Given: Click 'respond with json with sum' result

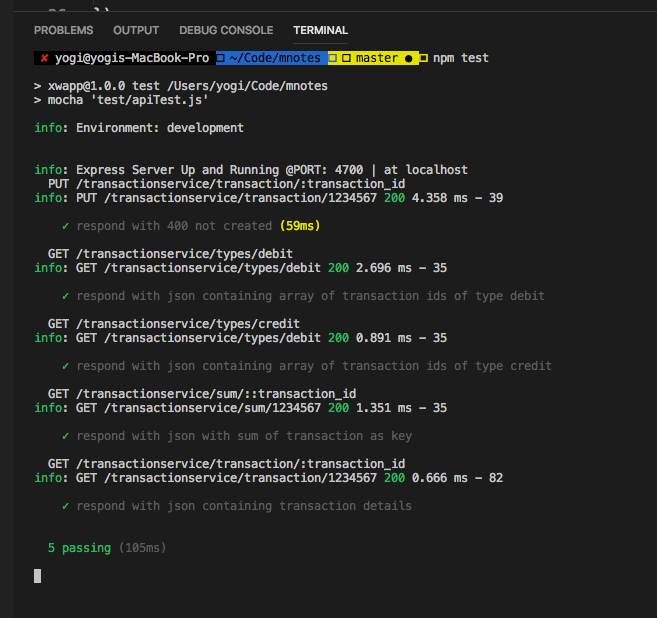Looking at the screenshot, I should click(244, 436).
